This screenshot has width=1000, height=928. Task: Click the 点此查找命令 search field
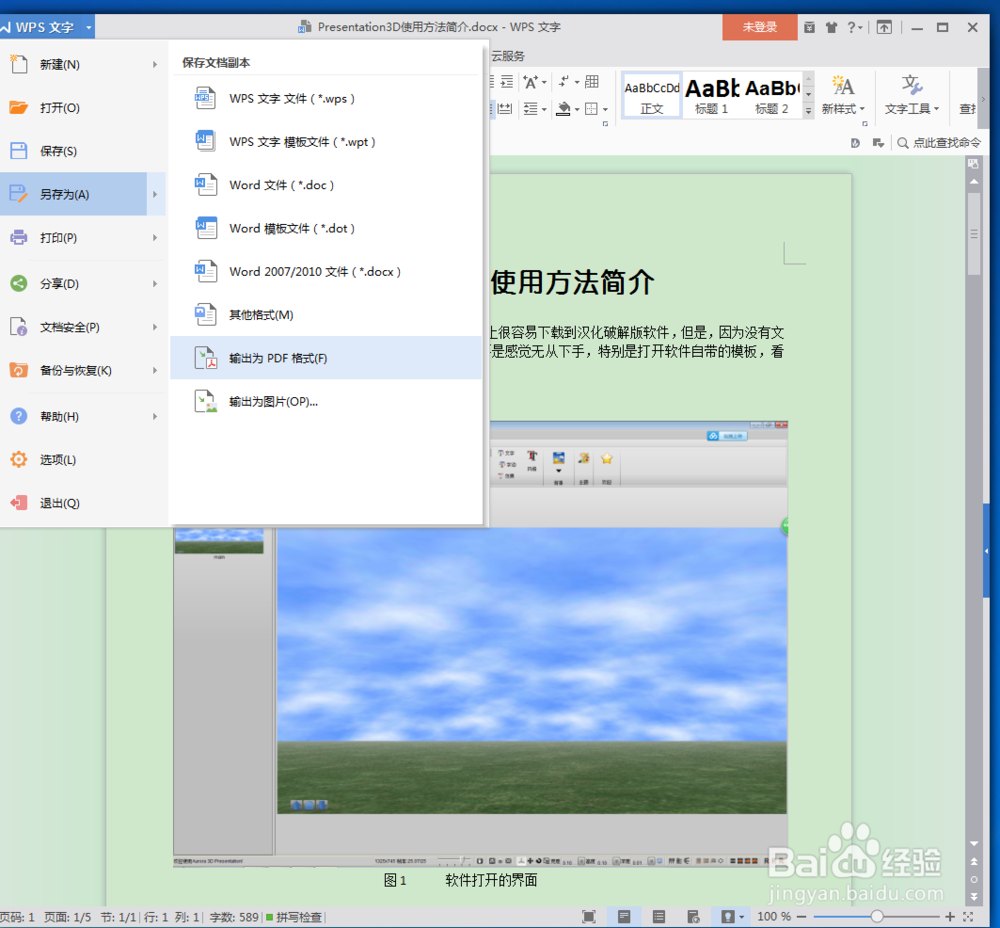pos(939,143)
